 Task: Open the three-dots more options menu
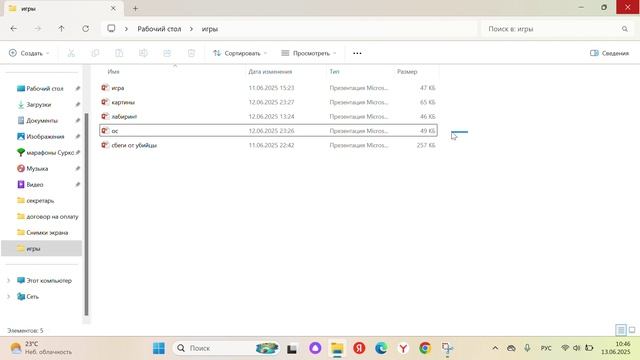[x=357, y=53]
